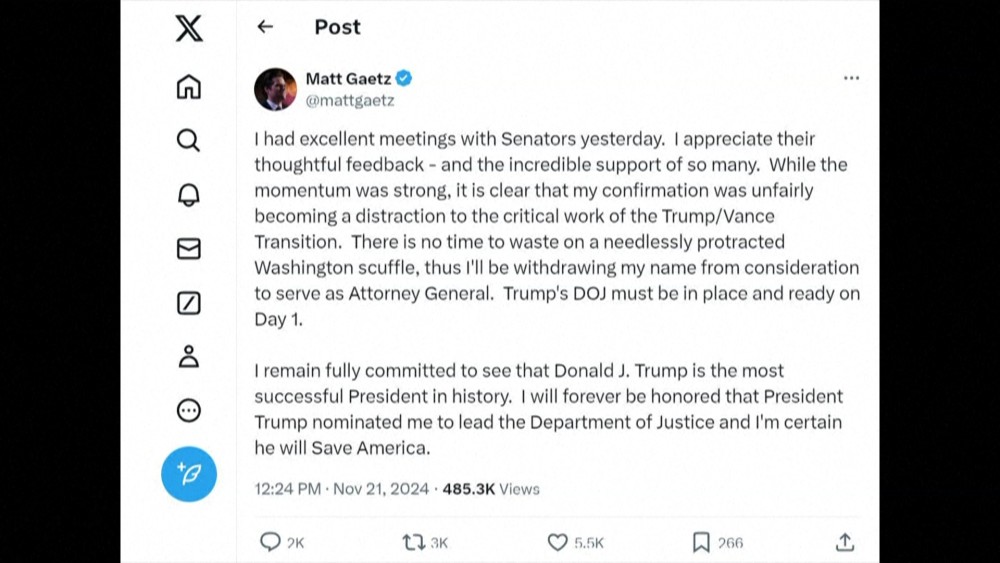Viewport: 1000px width, 563px height.
Task: Open the Matt Gaetz display name link
Action: click(348, 78)
